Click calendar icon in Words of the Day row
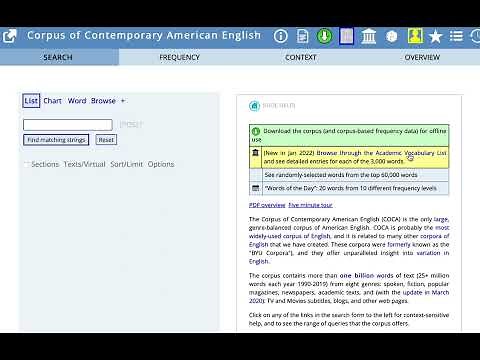The height and width of the screenshot is (360, 480). 255,188
